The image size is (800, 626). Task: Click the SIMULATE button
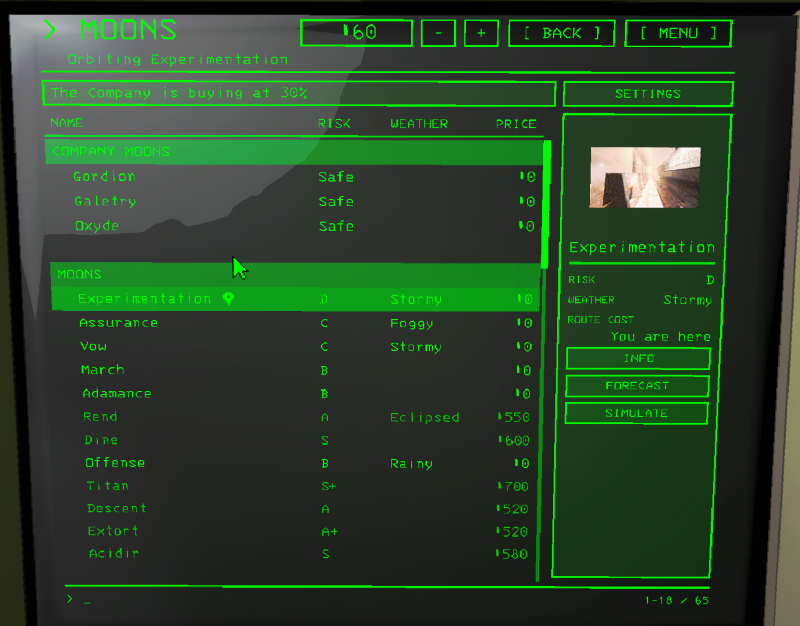[636, 413]
